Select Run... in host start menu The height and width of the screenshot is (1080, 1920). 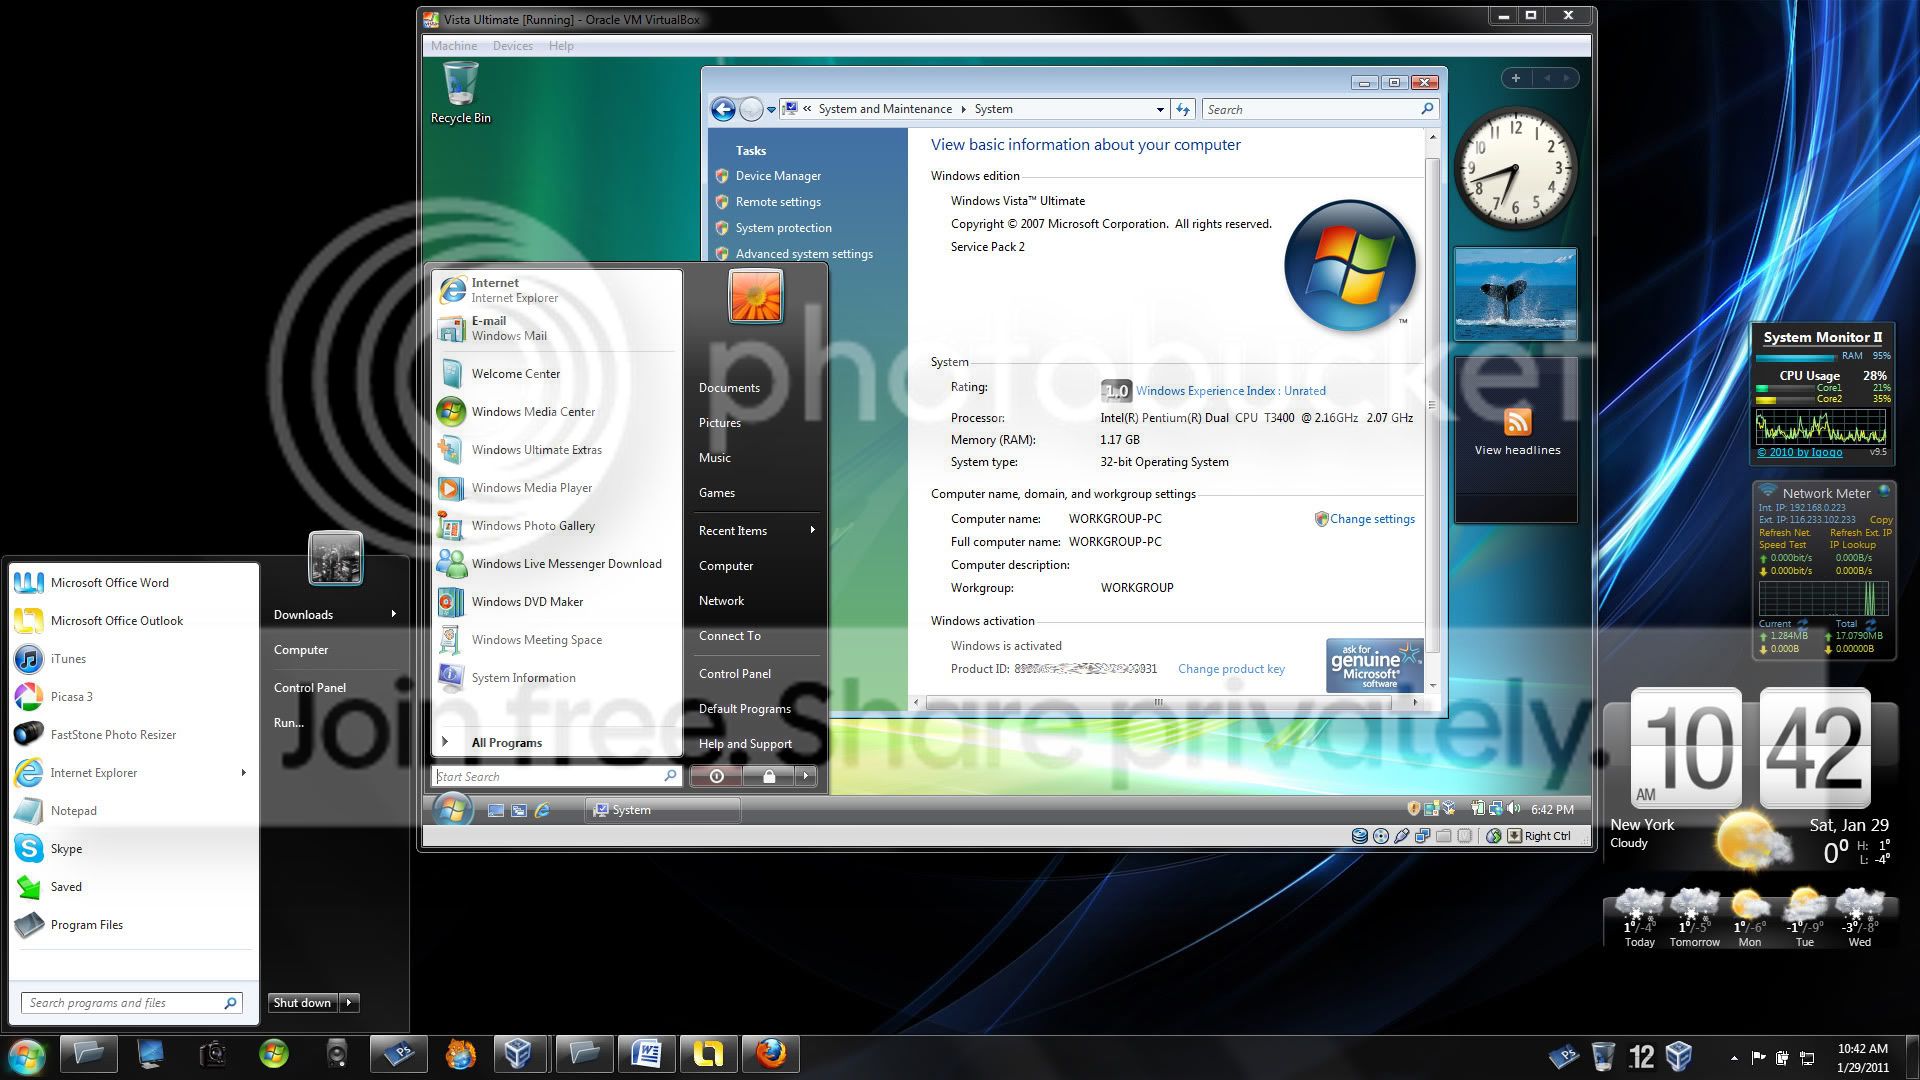(x=288, y=723)
